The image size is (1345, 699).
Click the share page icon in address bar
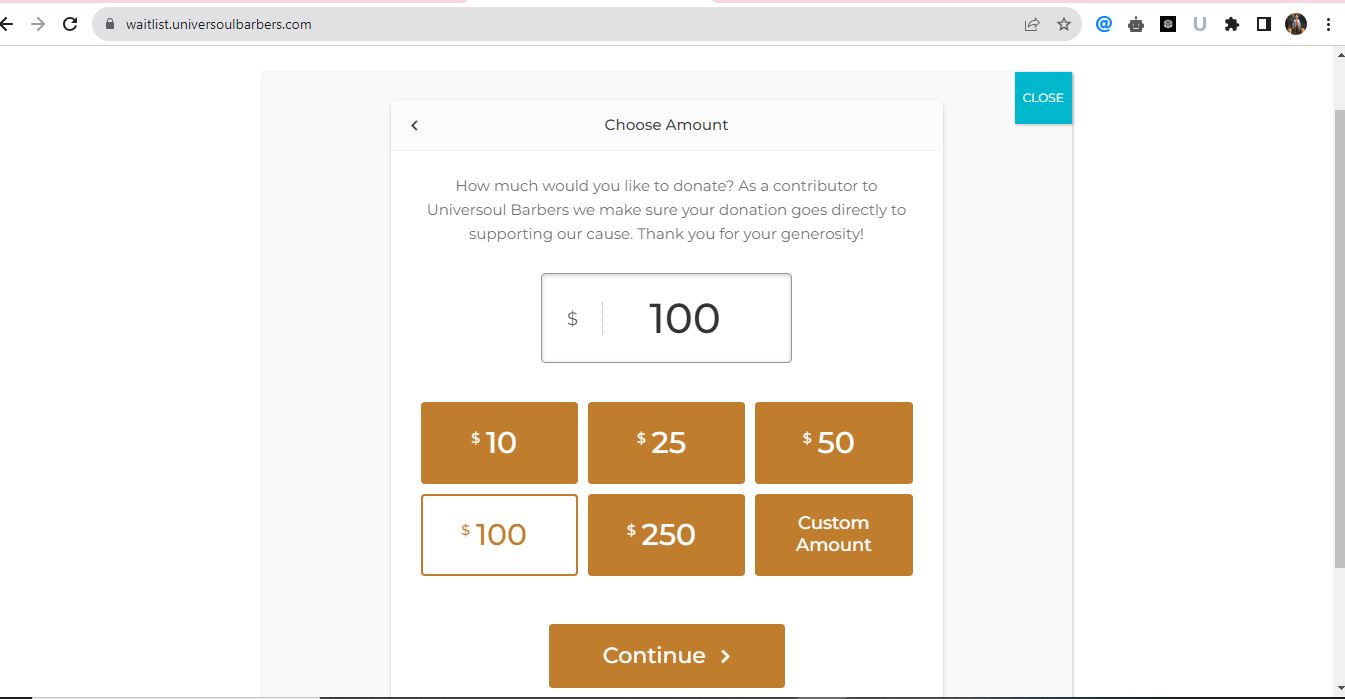pos(1032,24)
